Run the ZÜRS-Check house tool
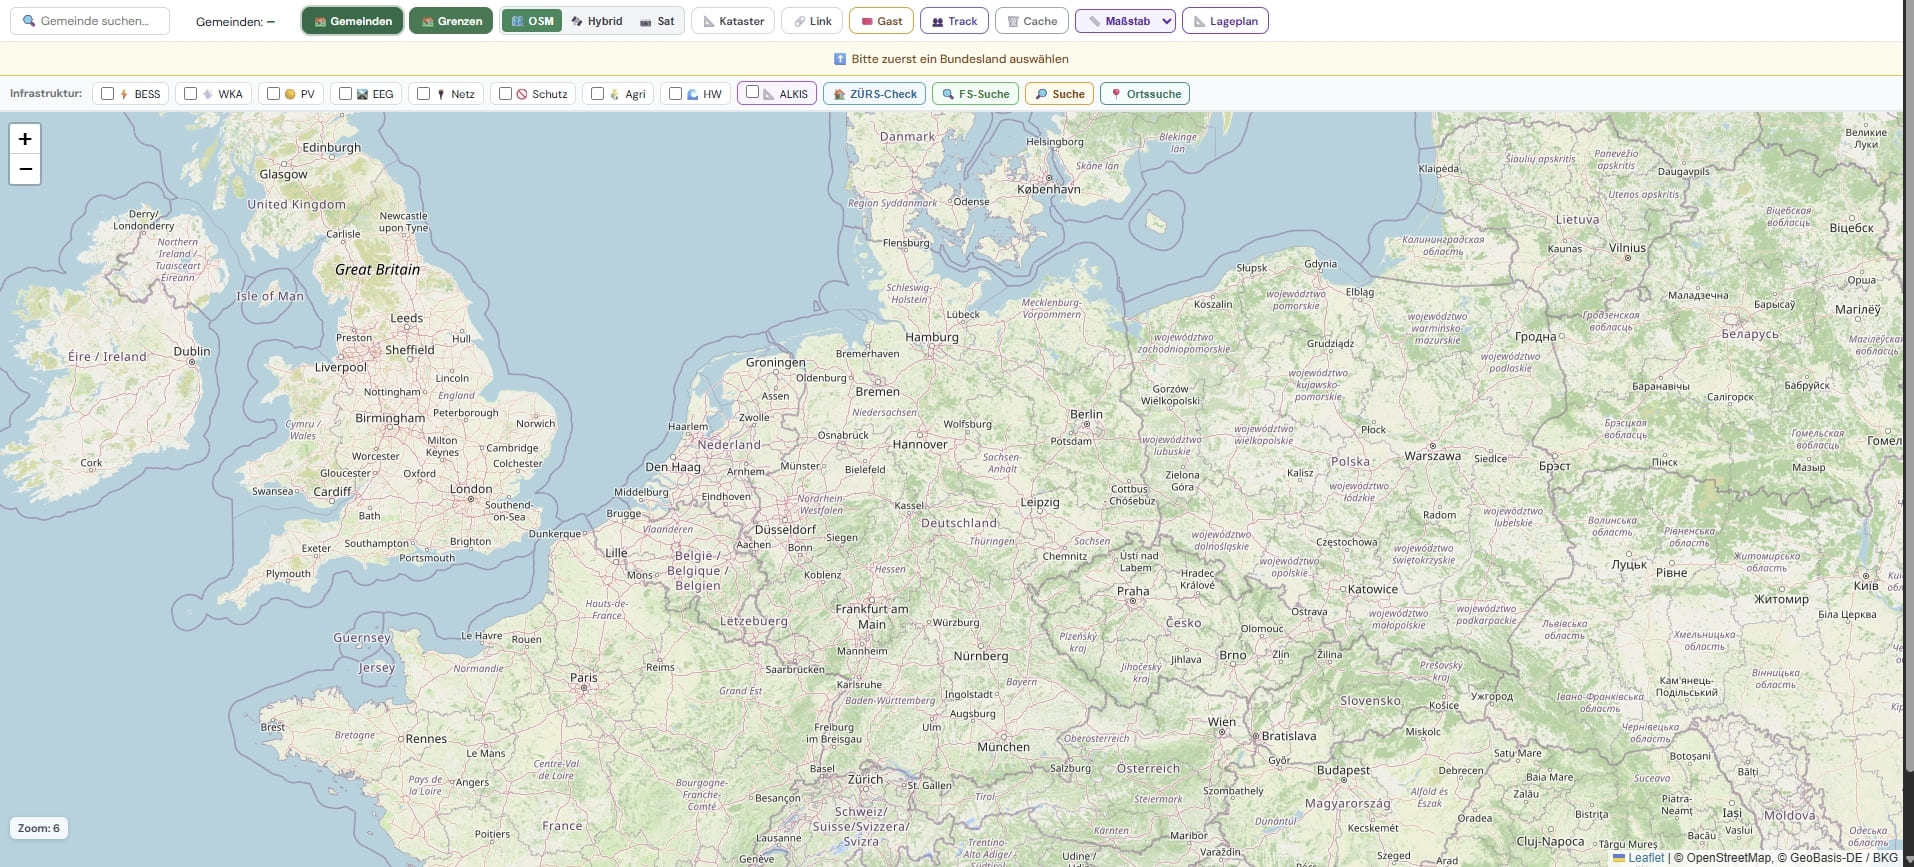This screenshot has width=1914, height=867. 874,94
